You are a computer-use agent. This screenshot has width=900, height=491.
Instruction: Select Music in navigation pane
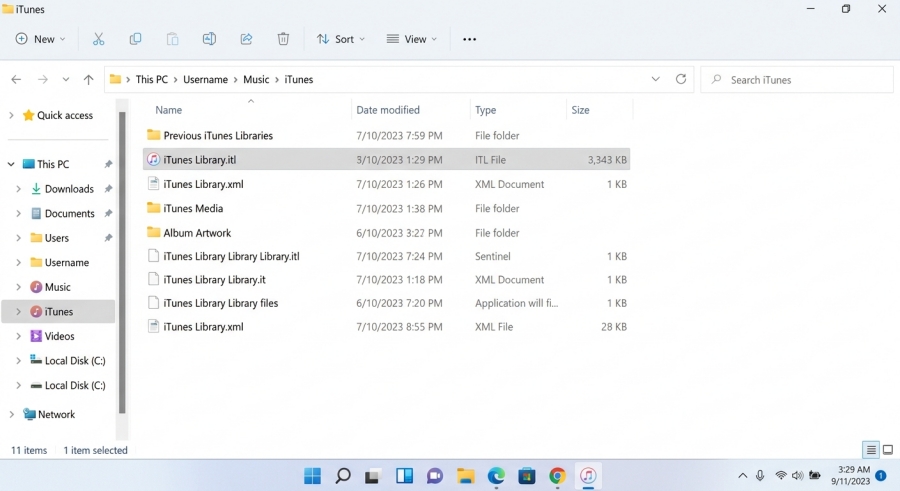(x=57, y=287)
